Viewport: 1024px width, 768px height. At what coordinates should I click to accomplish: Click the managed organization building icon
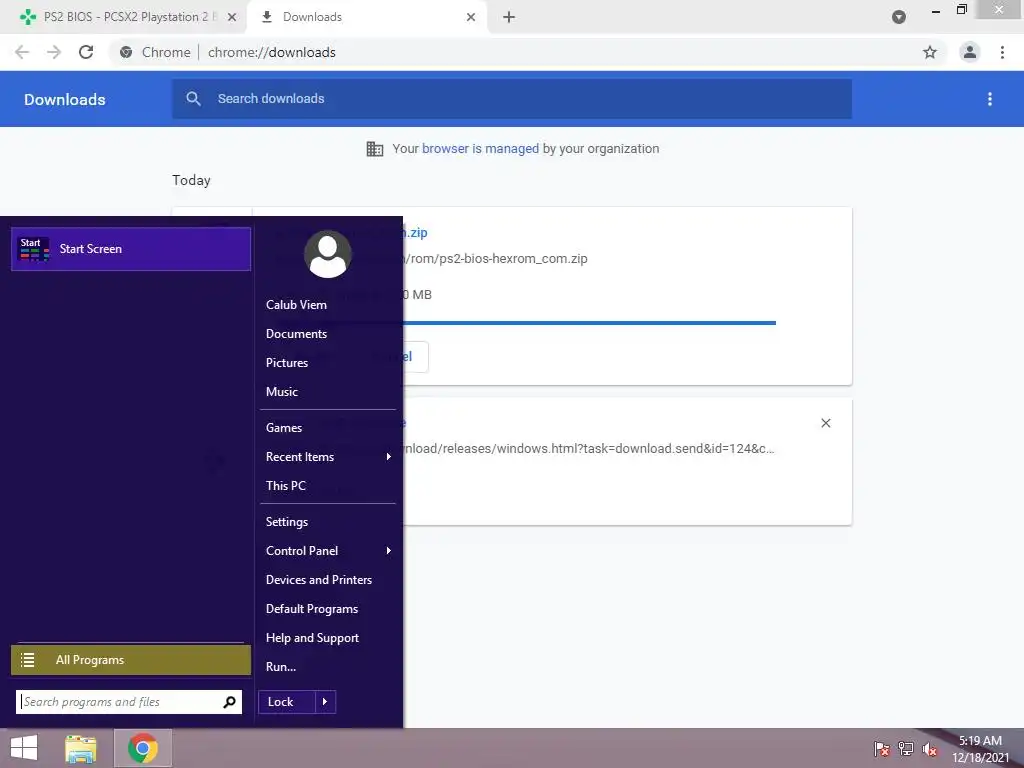375,149
